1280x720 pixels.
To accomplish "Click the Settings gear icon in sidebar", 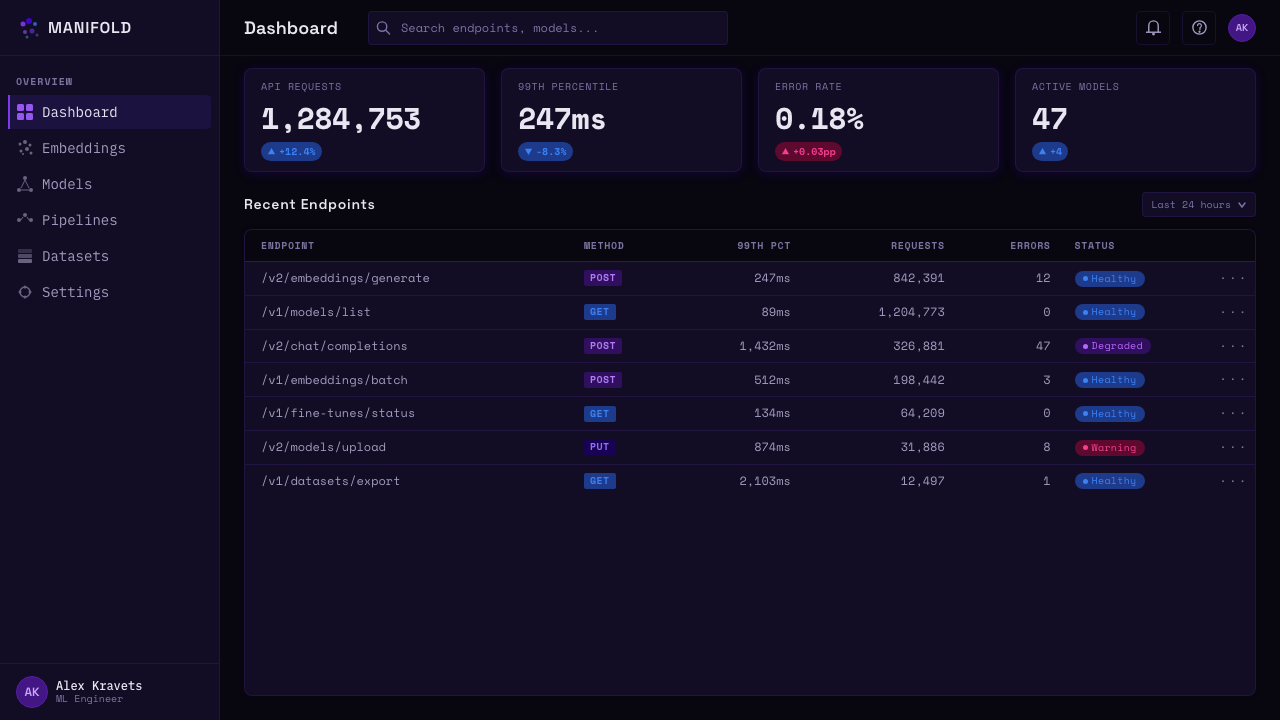I will coord(25,292).
